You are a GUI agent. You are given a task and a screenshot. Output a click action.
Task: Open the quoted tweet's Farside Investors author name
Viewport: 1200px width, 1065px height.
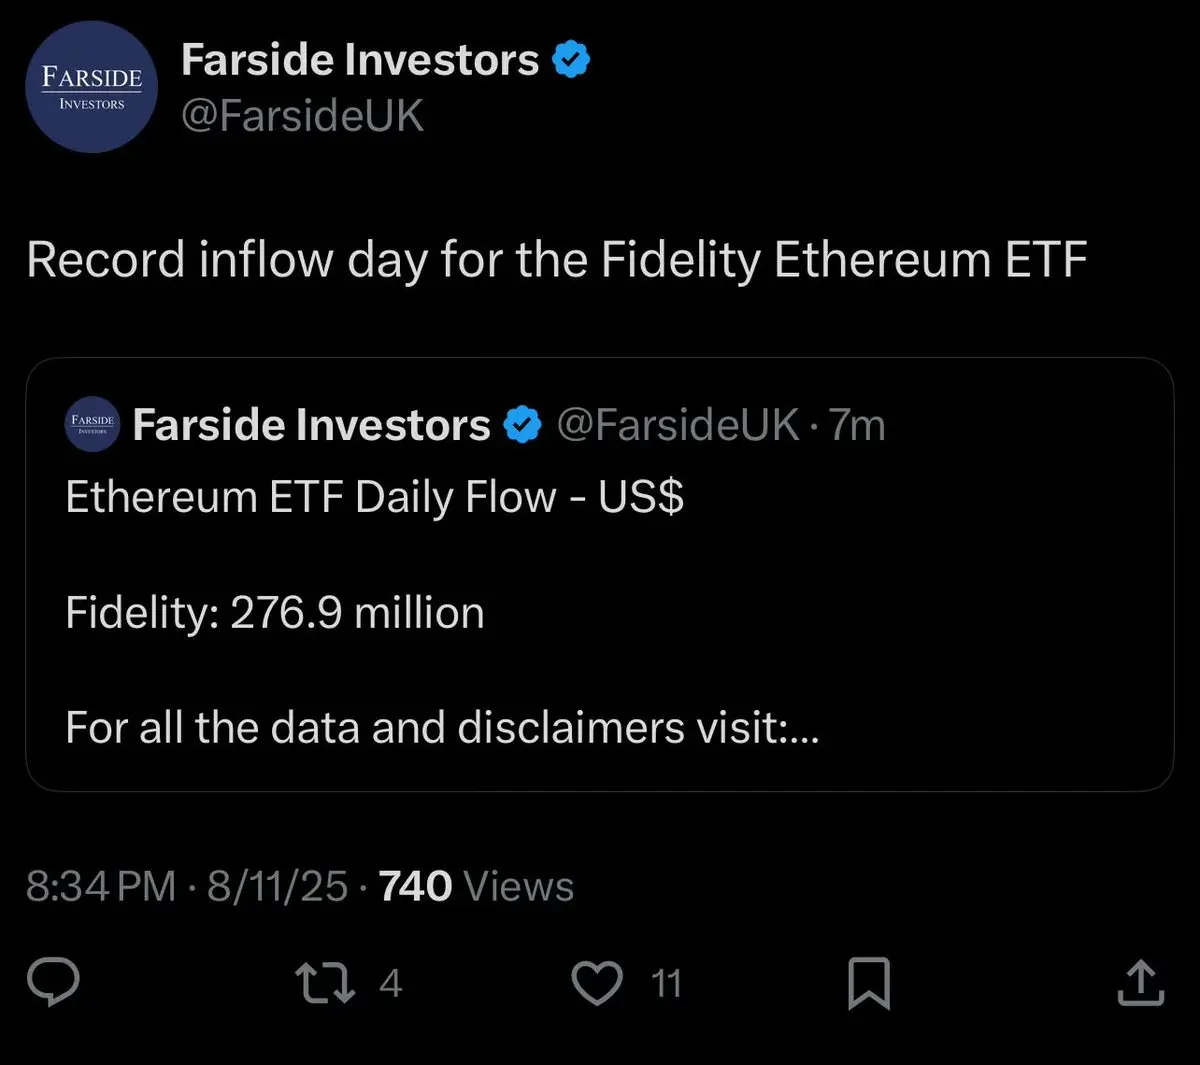point(311,425)
